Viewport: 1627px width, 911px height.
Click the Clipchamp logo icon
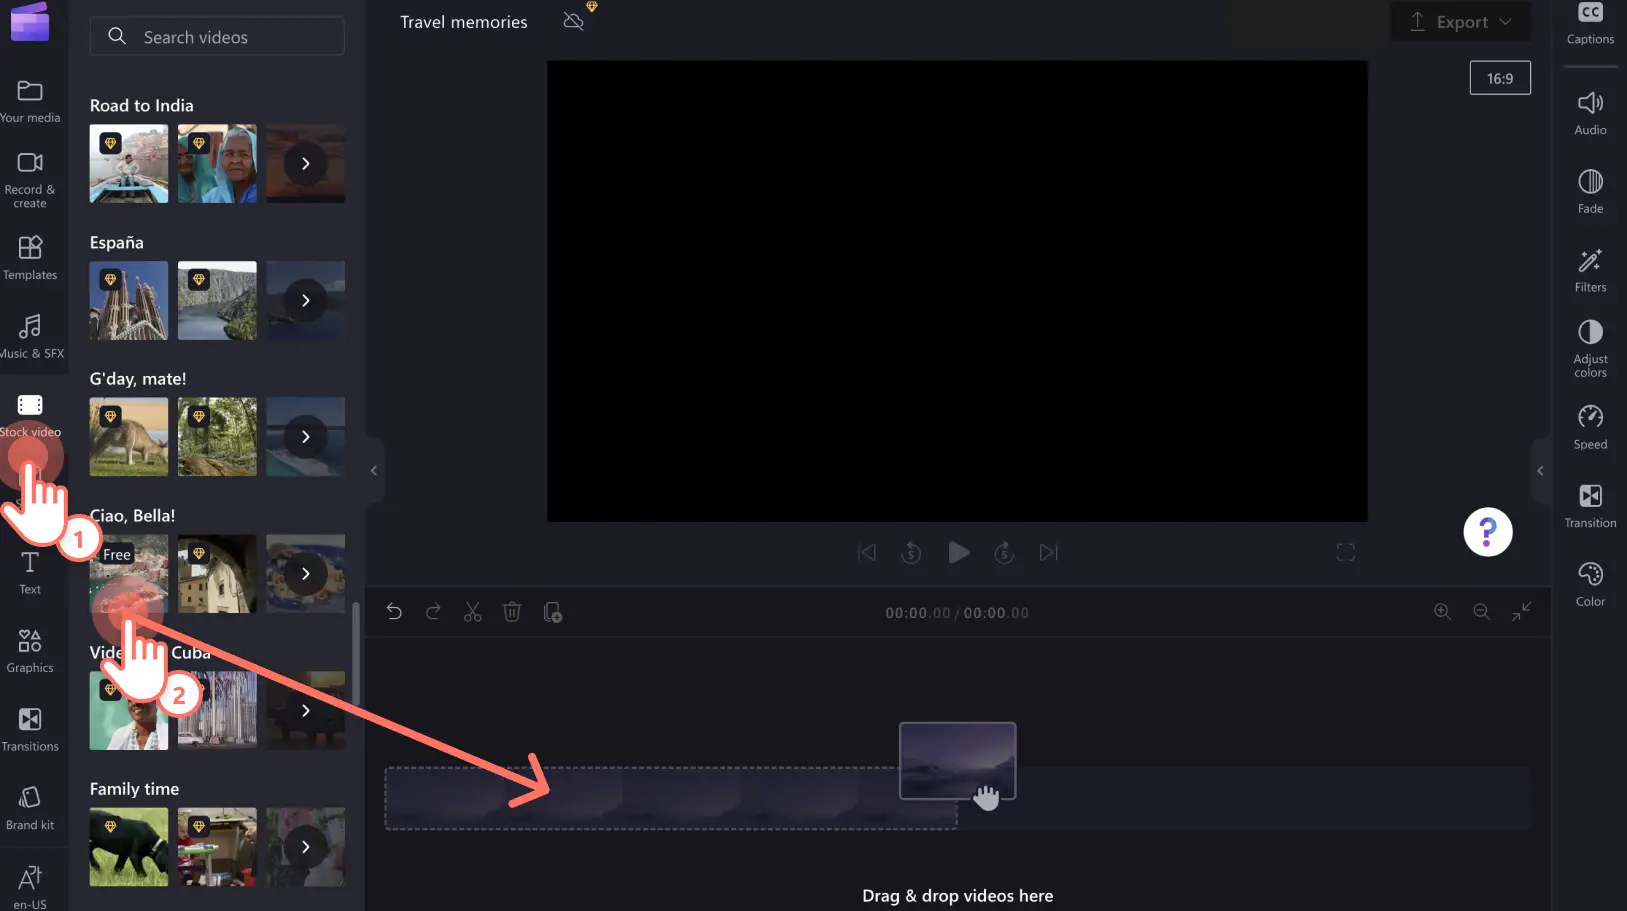(x=30, y=22)
